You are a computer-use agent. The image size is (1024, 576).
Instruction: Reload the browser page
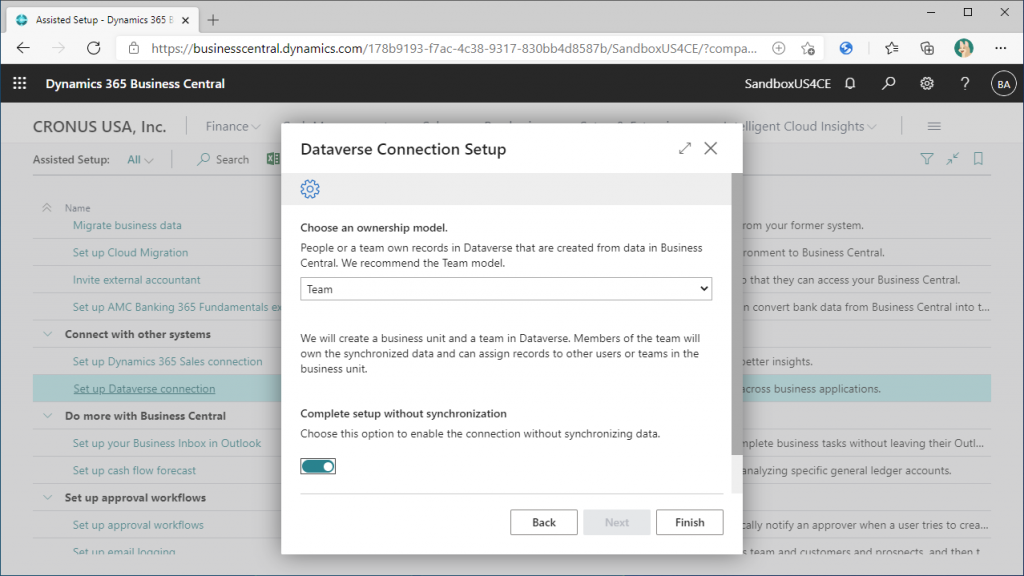click(x=94, y=48)
